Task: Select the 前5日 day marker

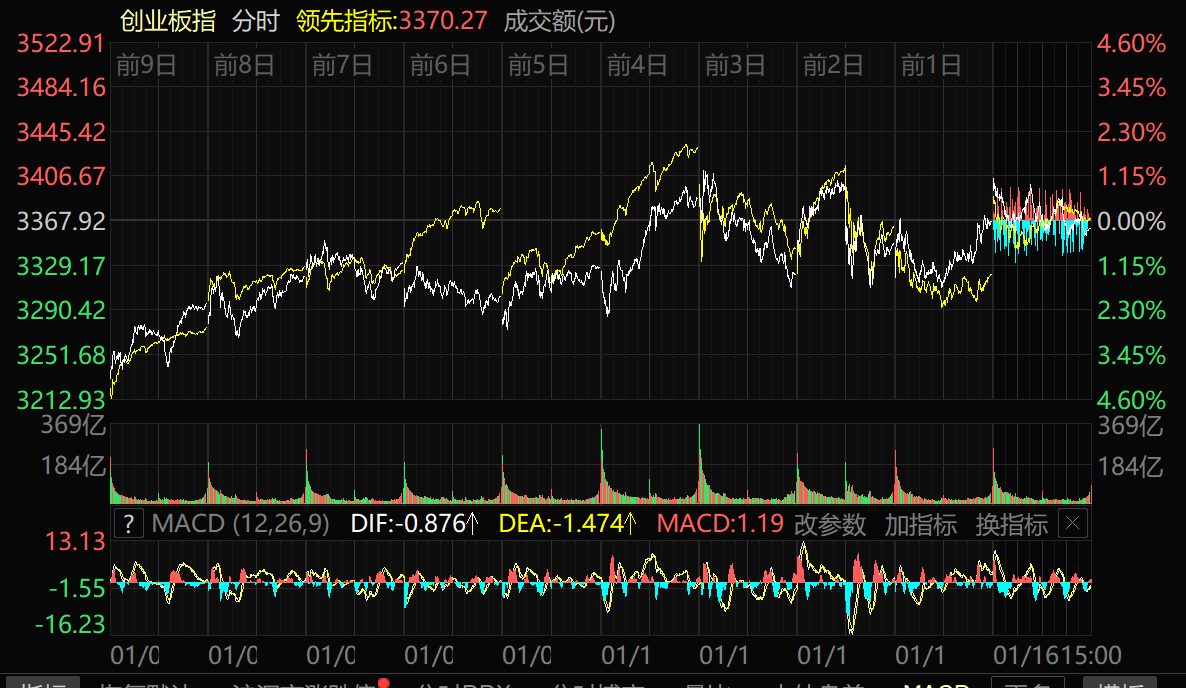Action: tap(539, 66)
